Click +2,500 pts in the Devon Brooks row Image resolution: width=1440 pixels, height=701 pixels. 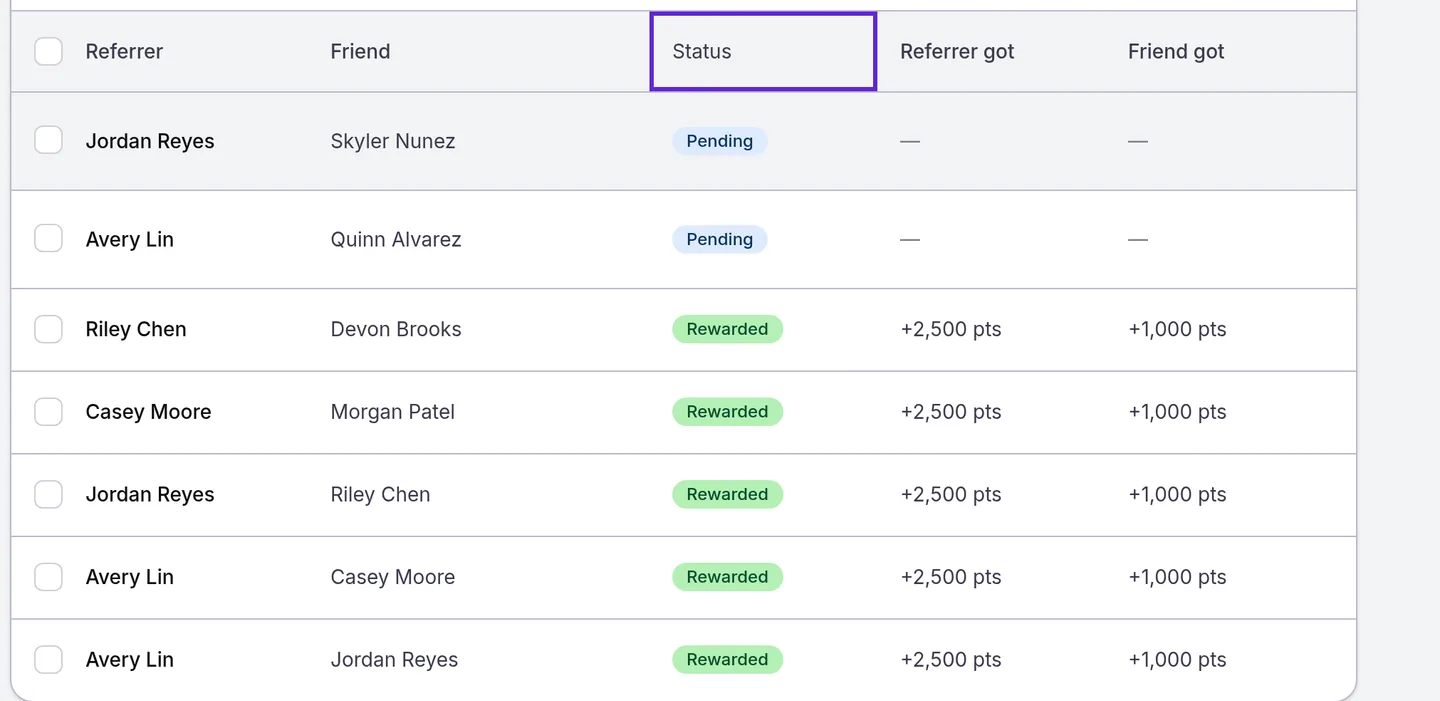(x=951, y=329)
